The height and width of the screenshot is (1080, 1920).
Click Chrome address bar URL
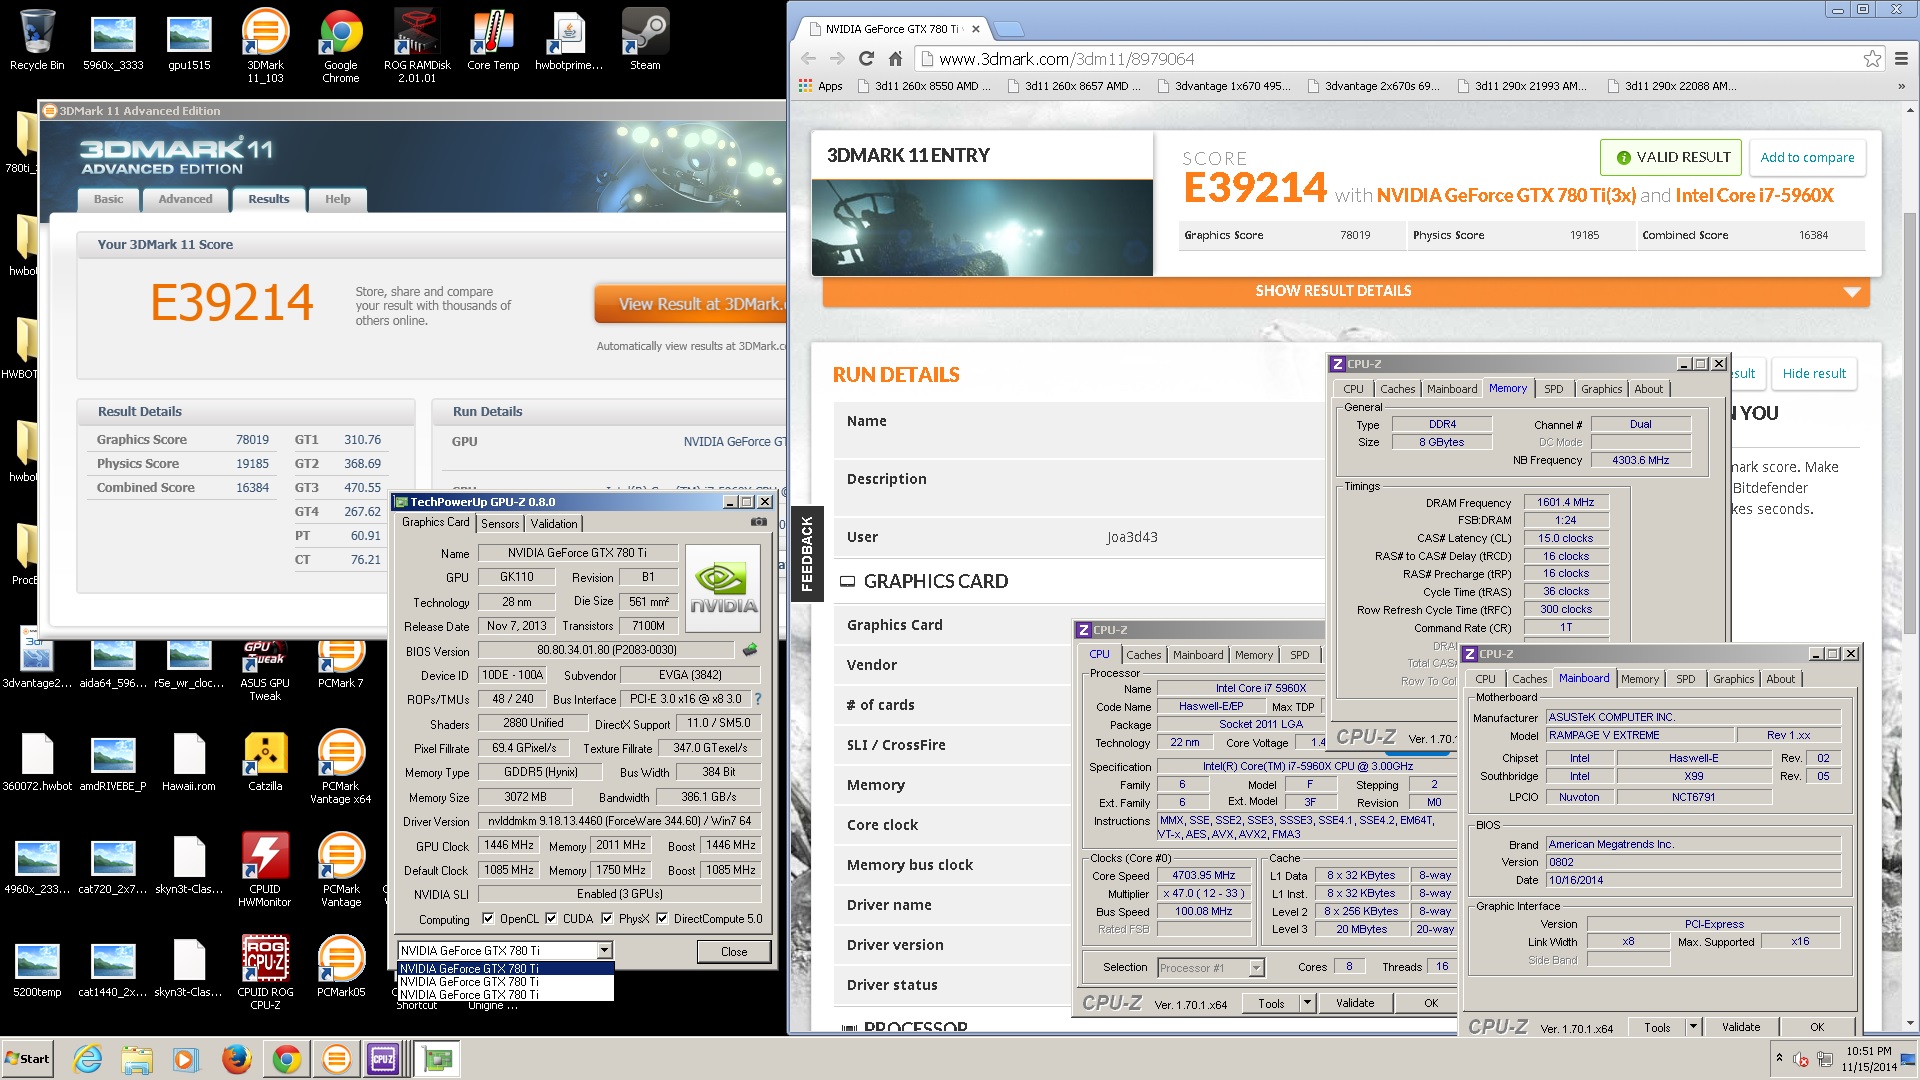pos(1067,59)
